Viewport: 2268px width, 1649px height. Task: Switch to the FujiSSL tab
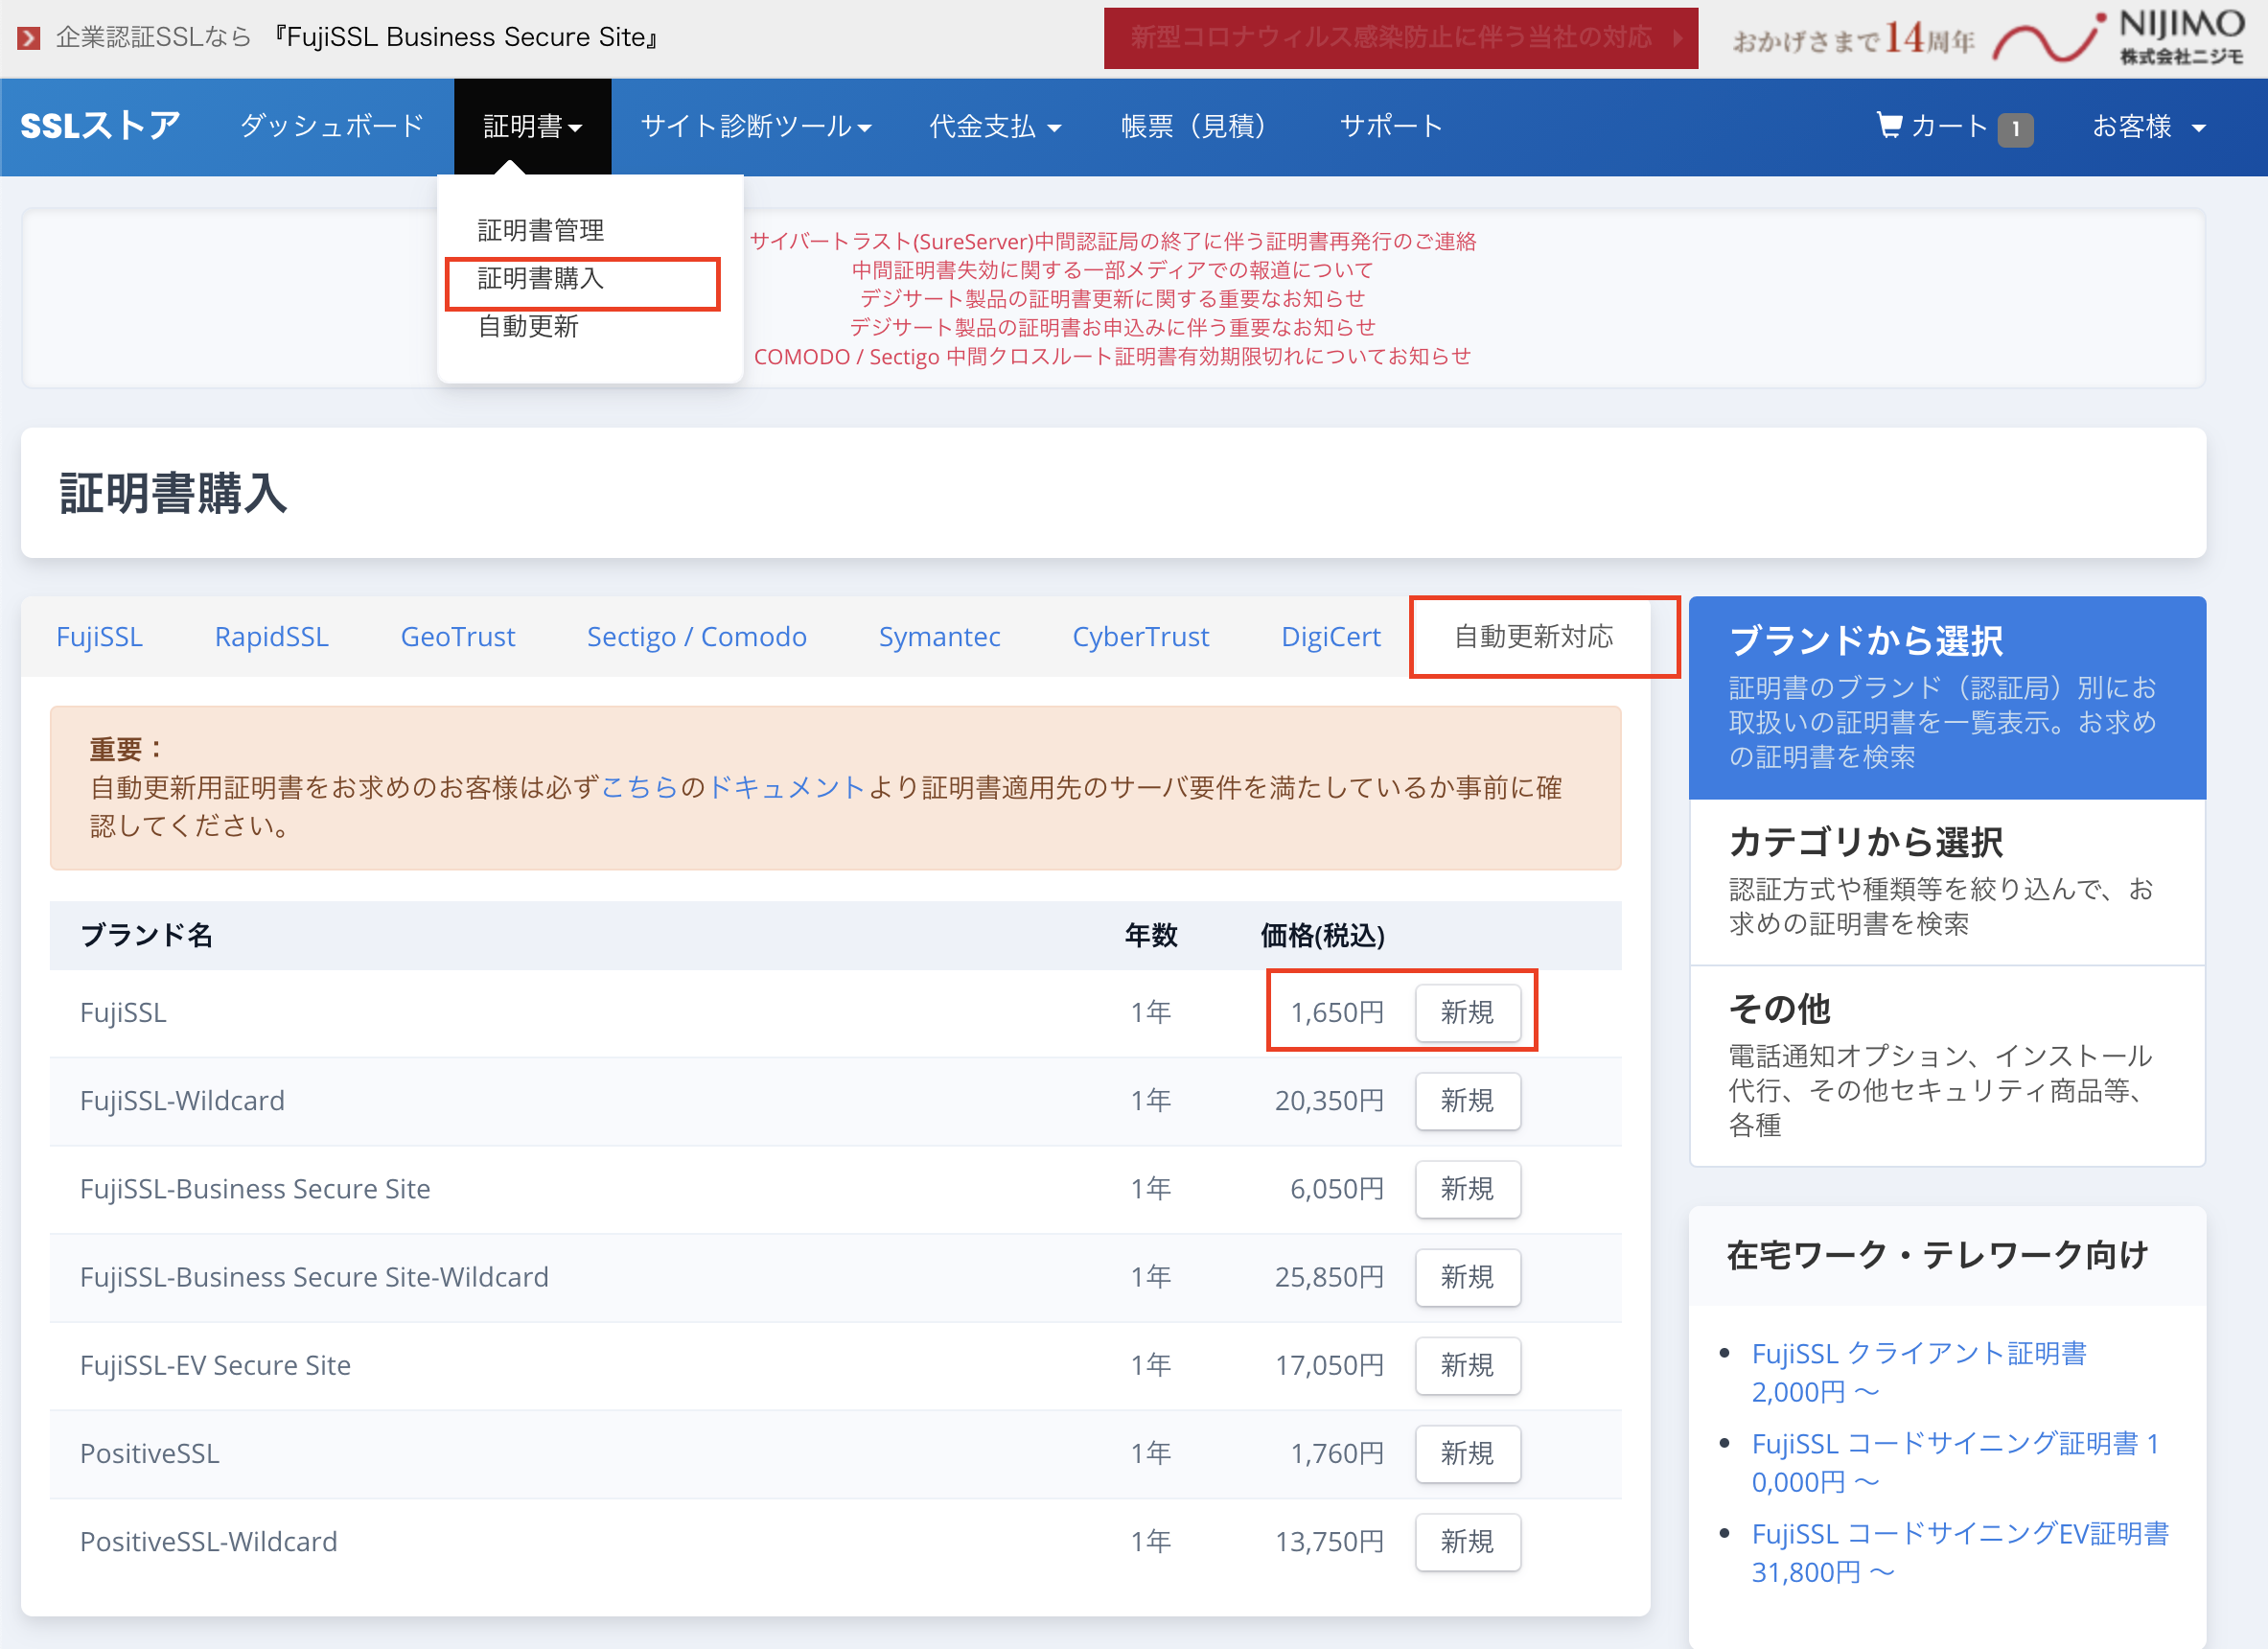coord(100,637)
